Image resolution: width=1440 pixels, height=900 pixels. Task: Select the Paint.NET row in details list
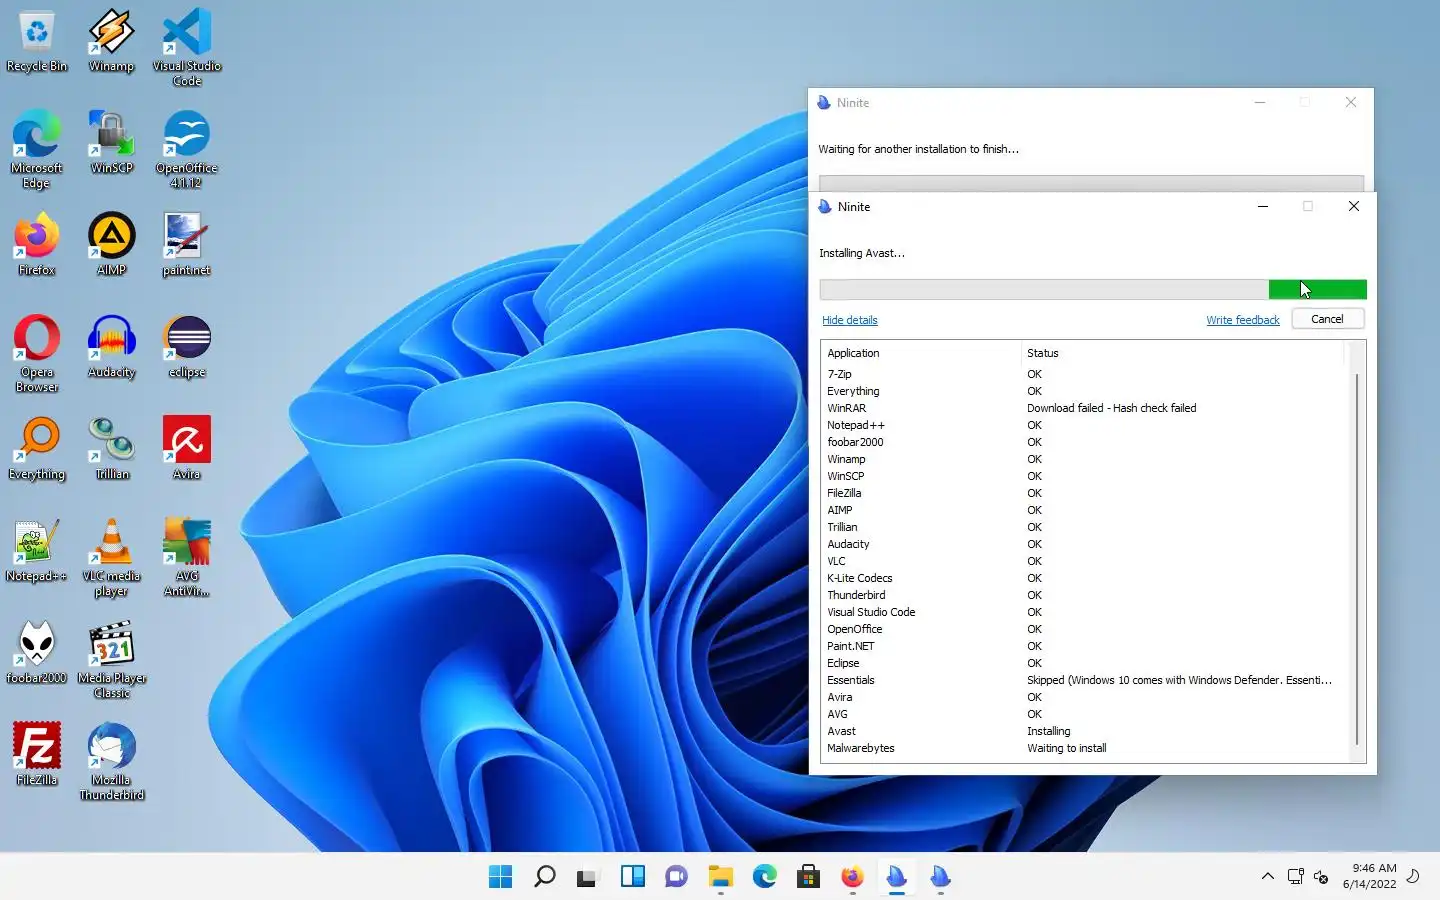(x=1085, y=646)
